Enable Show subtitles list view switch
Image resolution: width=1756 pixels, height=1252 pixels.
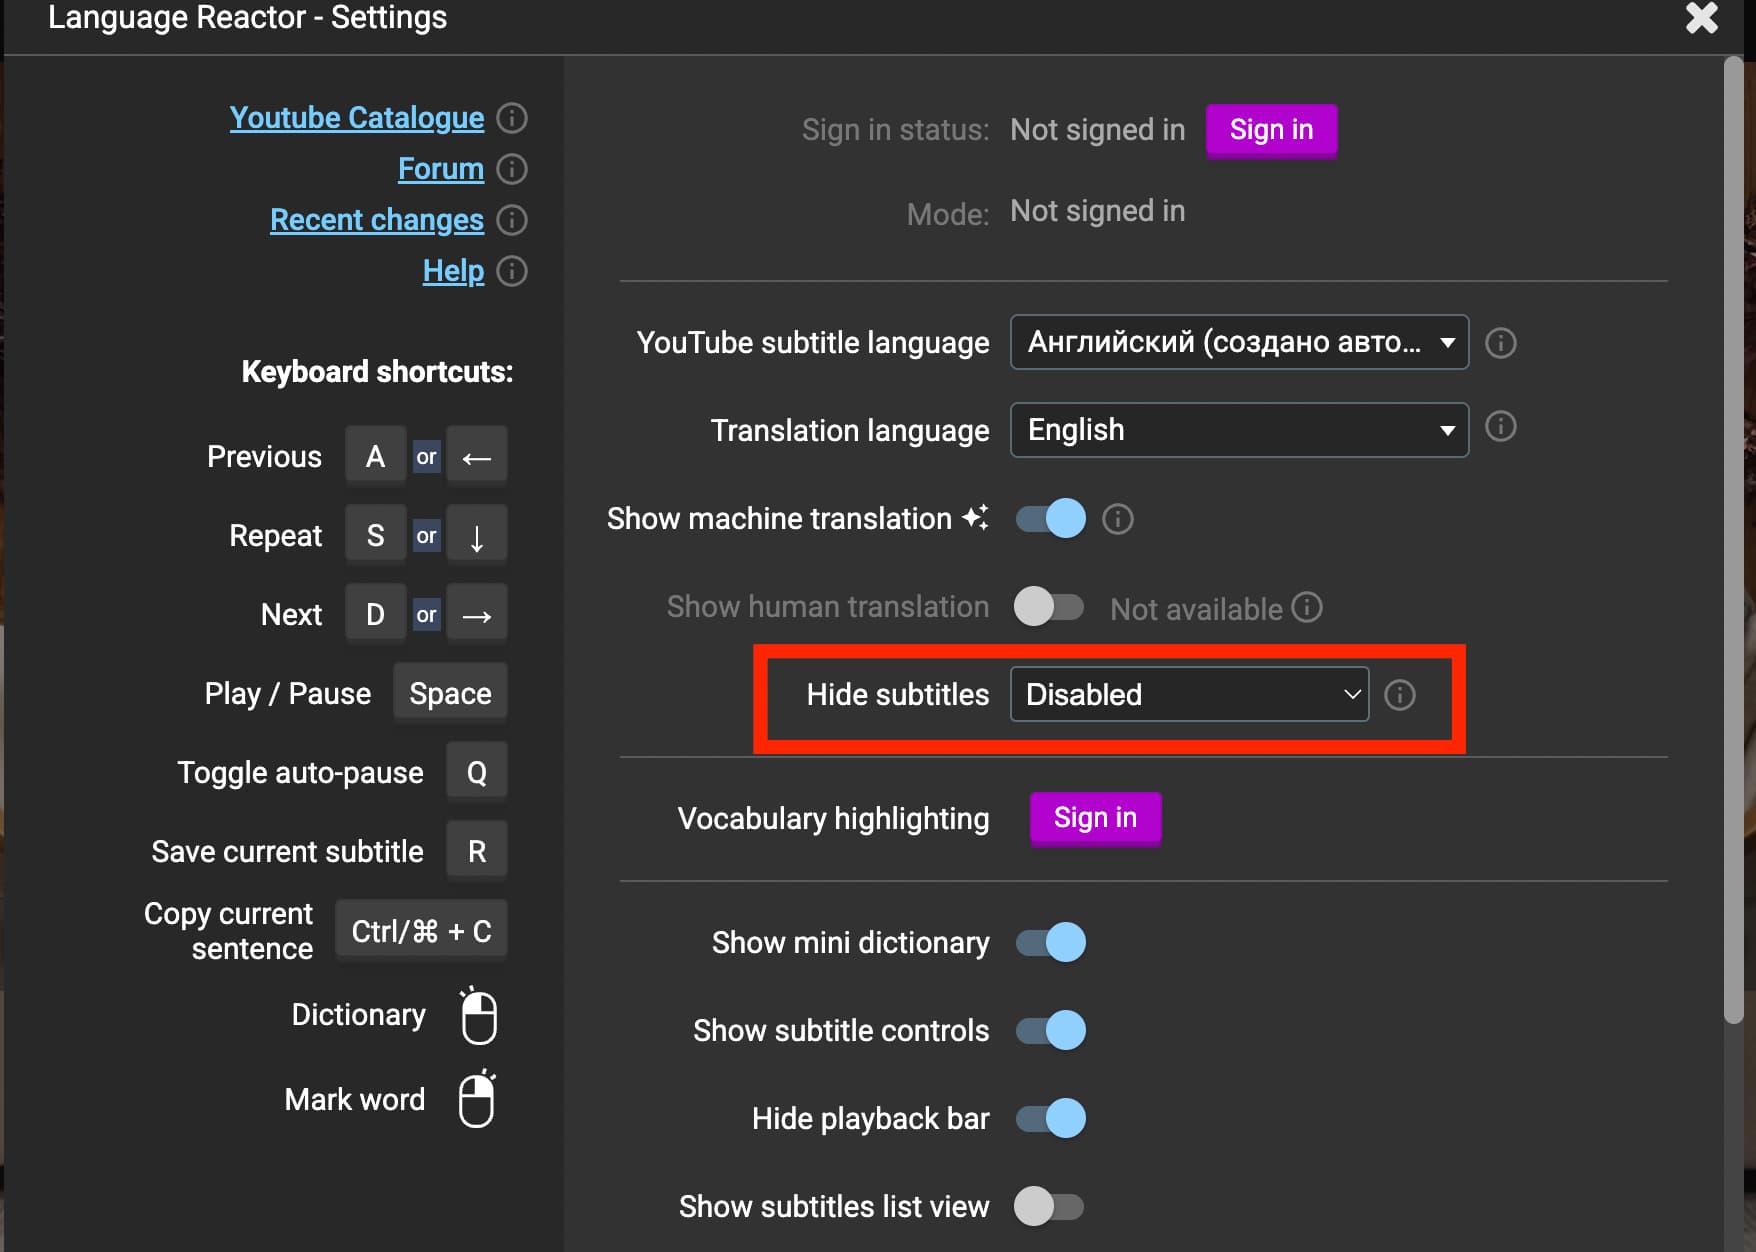point(1050,1206)
